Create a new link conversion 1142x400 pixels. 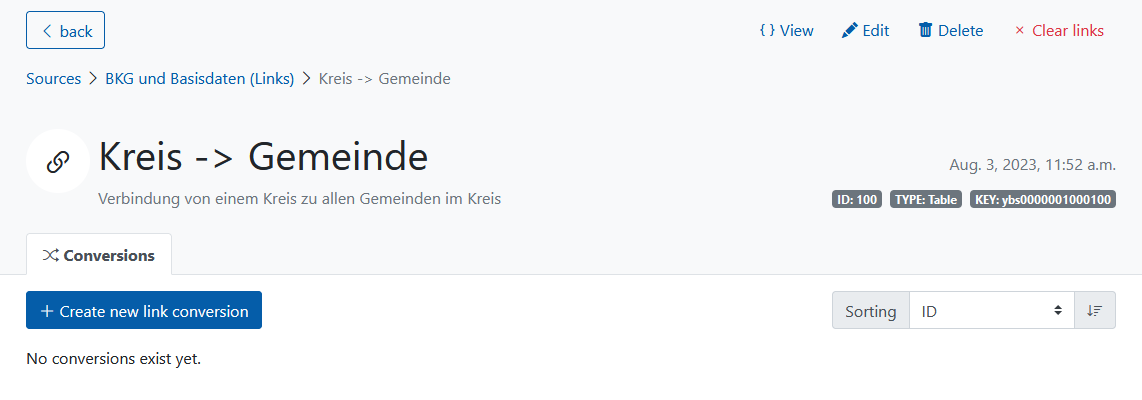pos(143,310)
